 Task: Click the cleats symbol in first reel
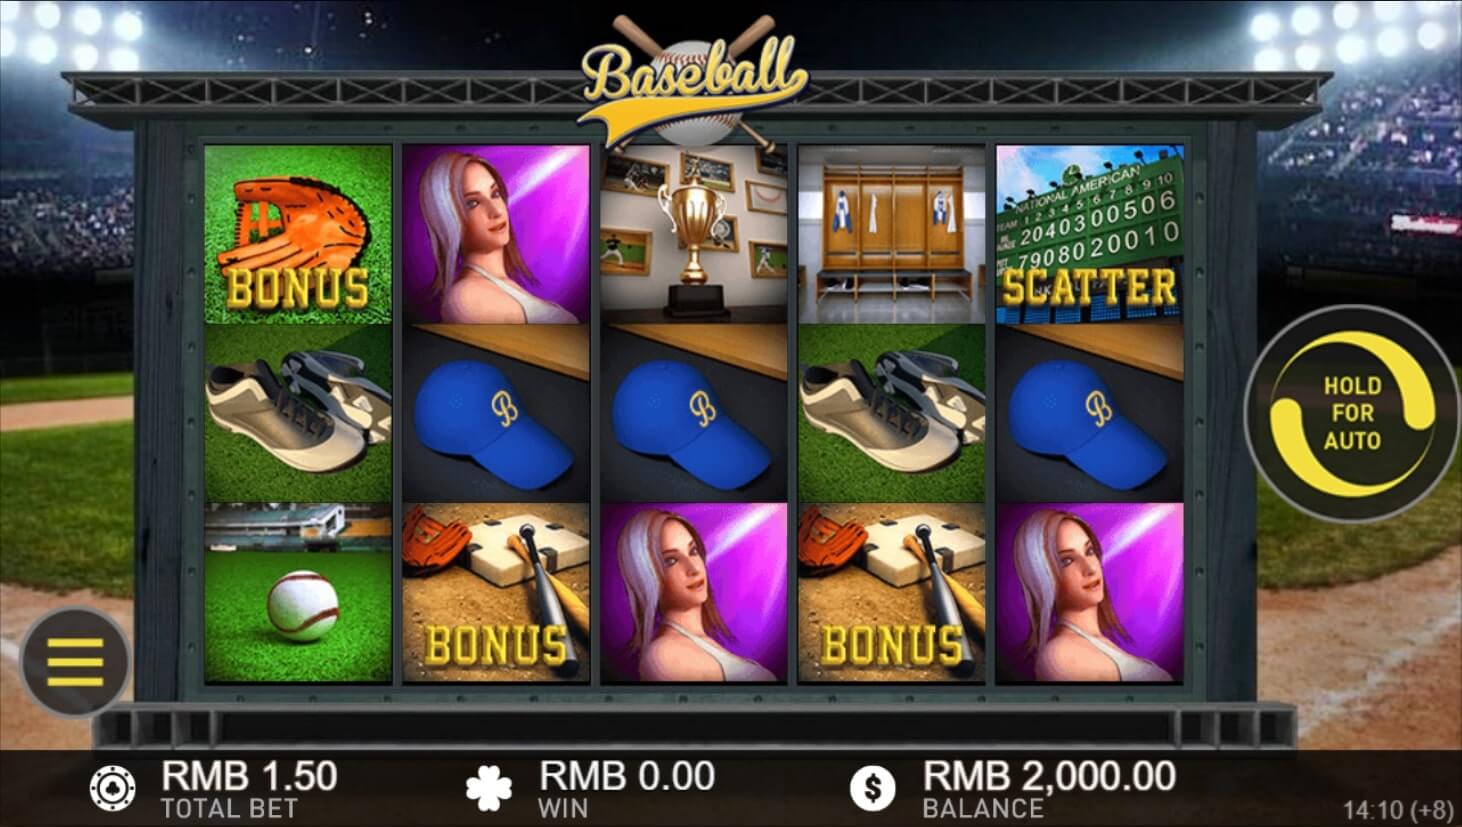(x=298, y=413)
